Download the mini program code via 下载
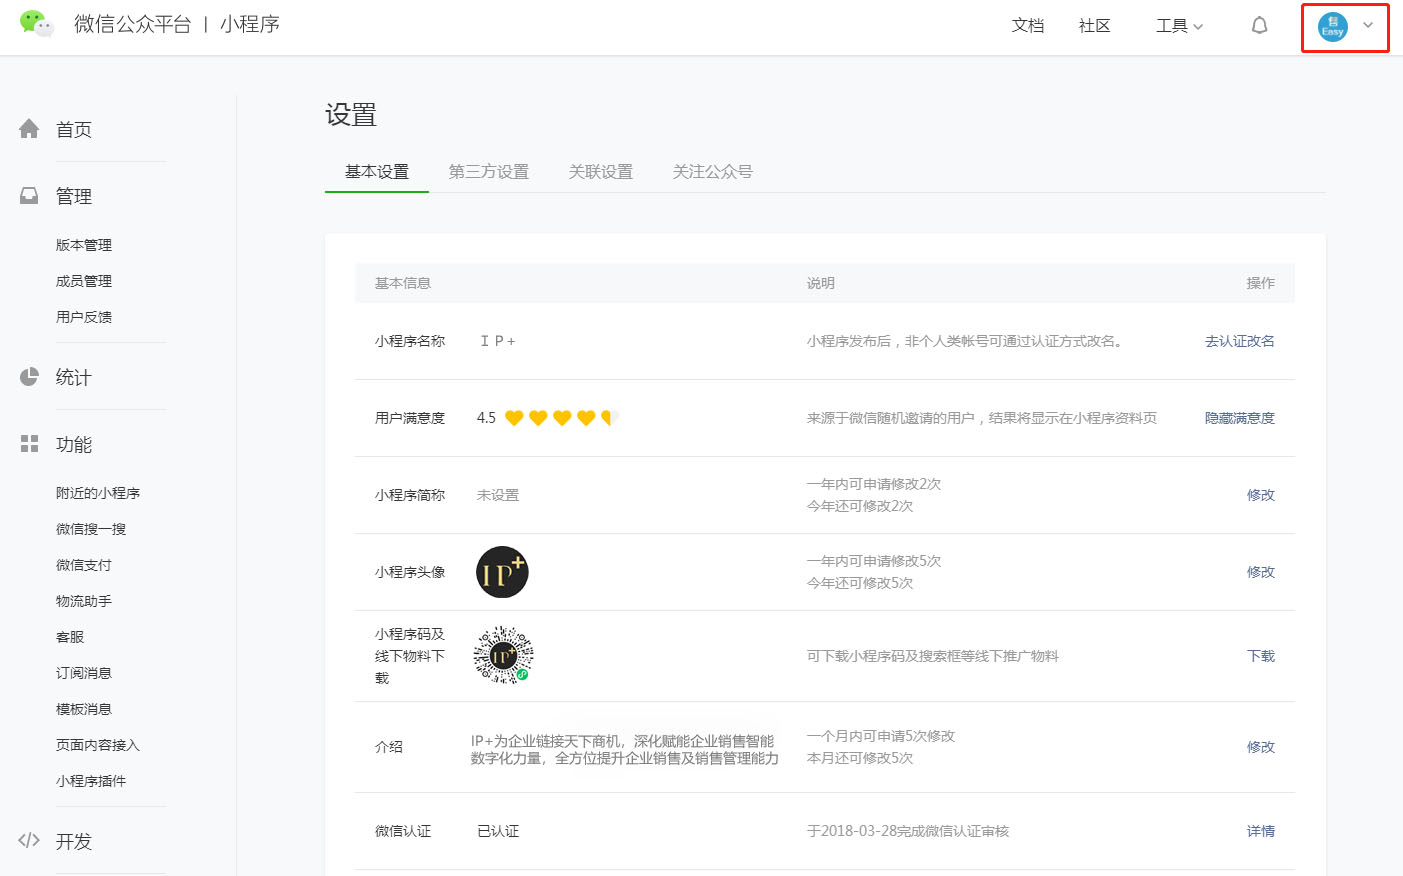 tap(1260, 656)
